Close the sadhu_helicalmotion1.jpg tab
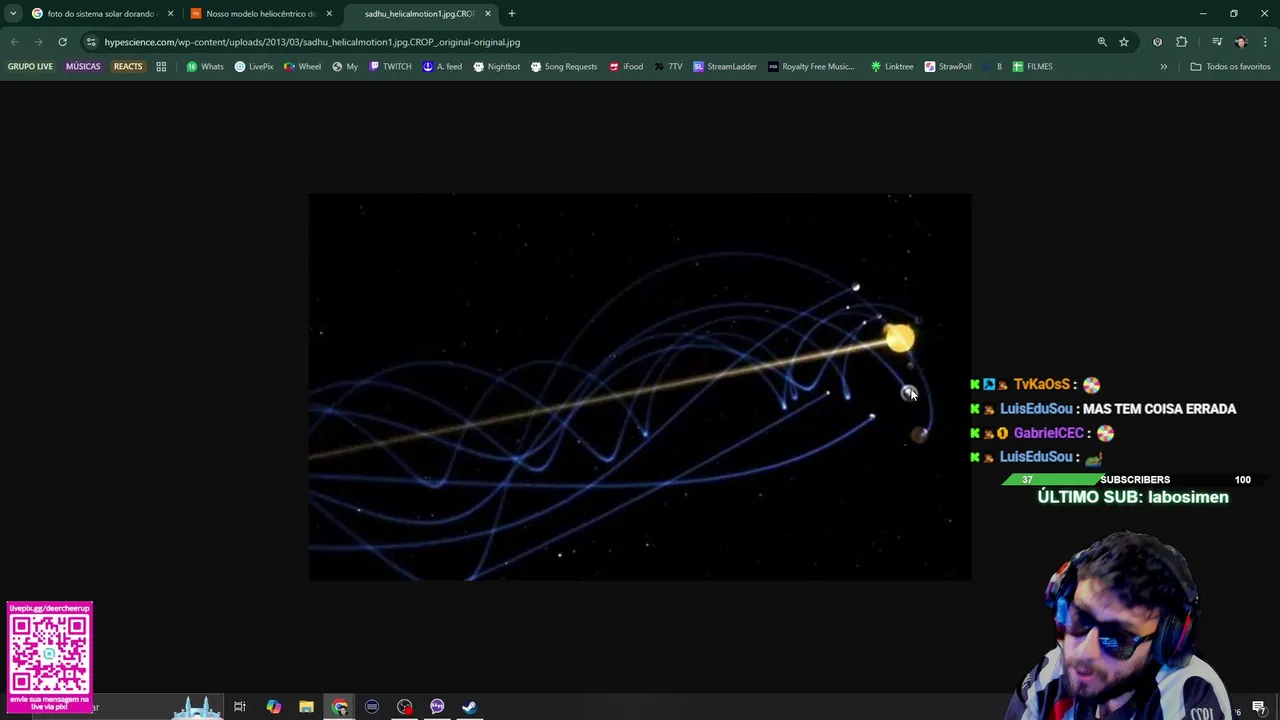1280x720 pixels. tap(488, 14)
